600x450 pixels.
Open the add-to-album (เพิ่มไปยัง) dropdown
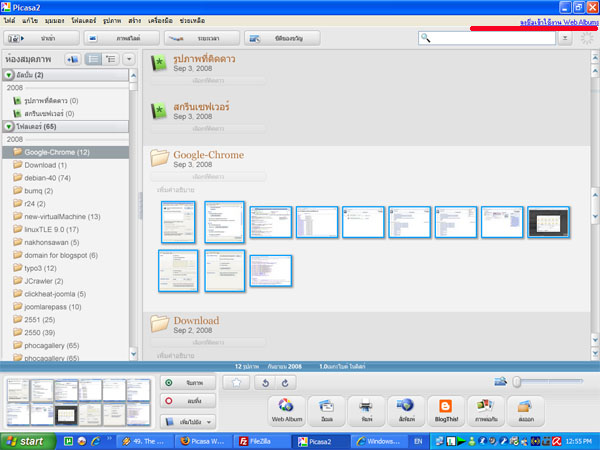pos(188,422)
